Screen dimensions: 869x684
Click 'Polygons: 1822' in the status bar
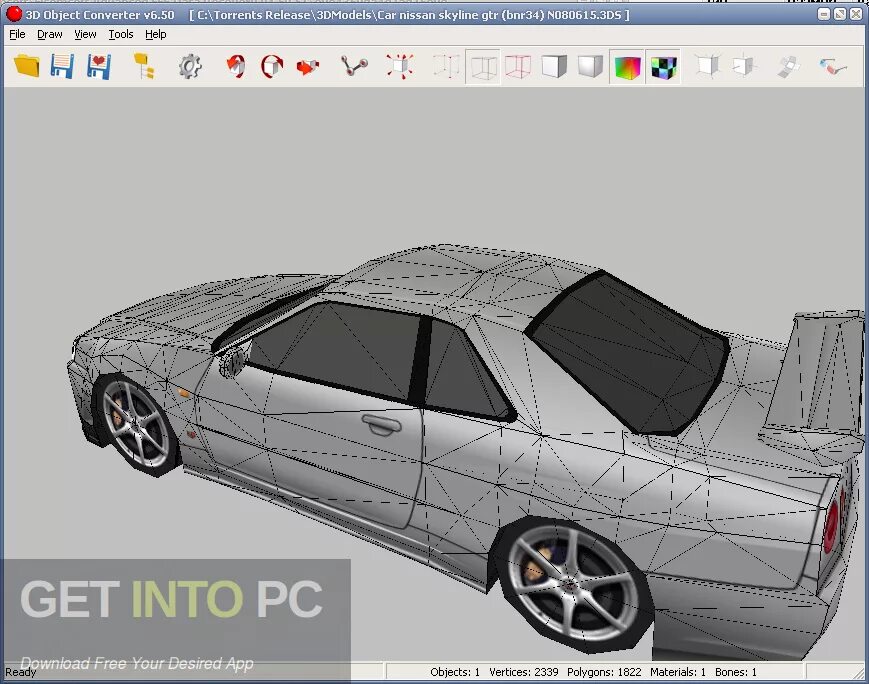(604, 672)
